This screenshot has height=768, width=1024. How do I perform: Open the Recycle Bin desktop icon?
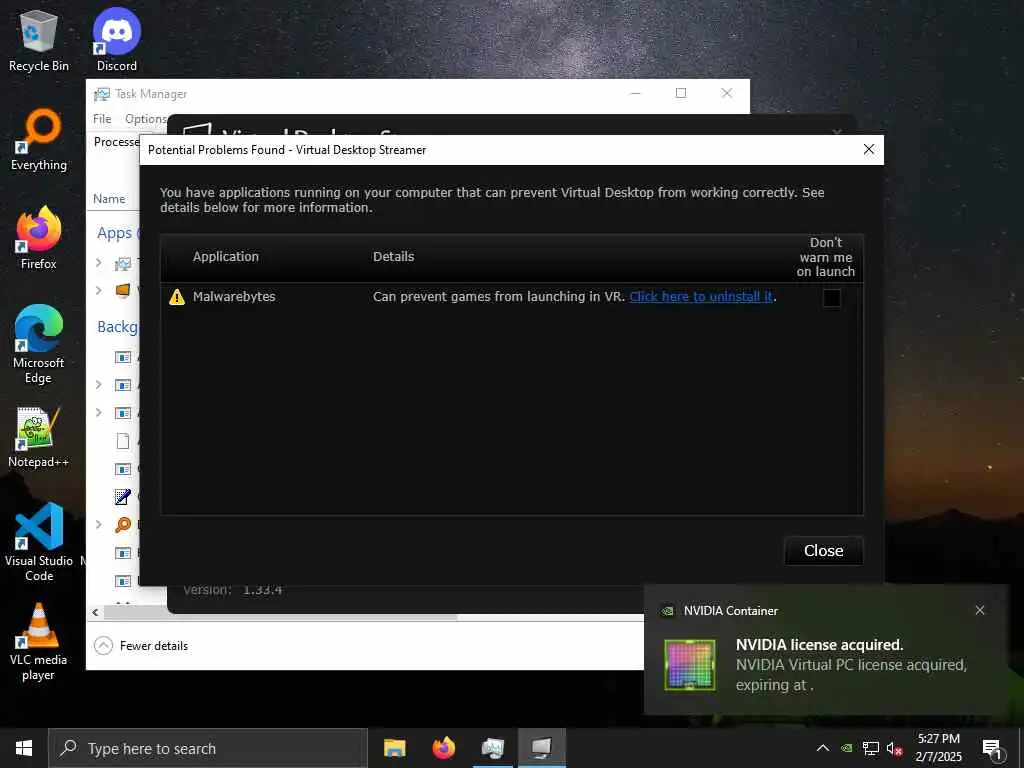(39, 40)
